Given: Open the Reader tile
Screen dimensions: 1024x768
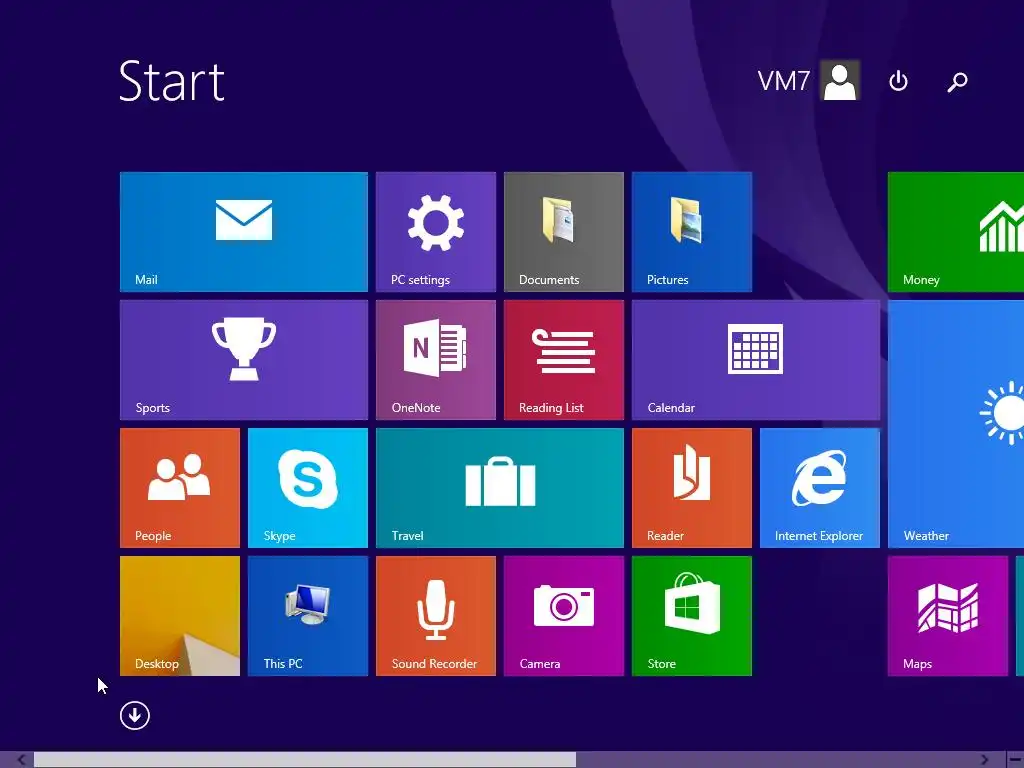Looking at the screenshot, I should (x=692, y=488).
